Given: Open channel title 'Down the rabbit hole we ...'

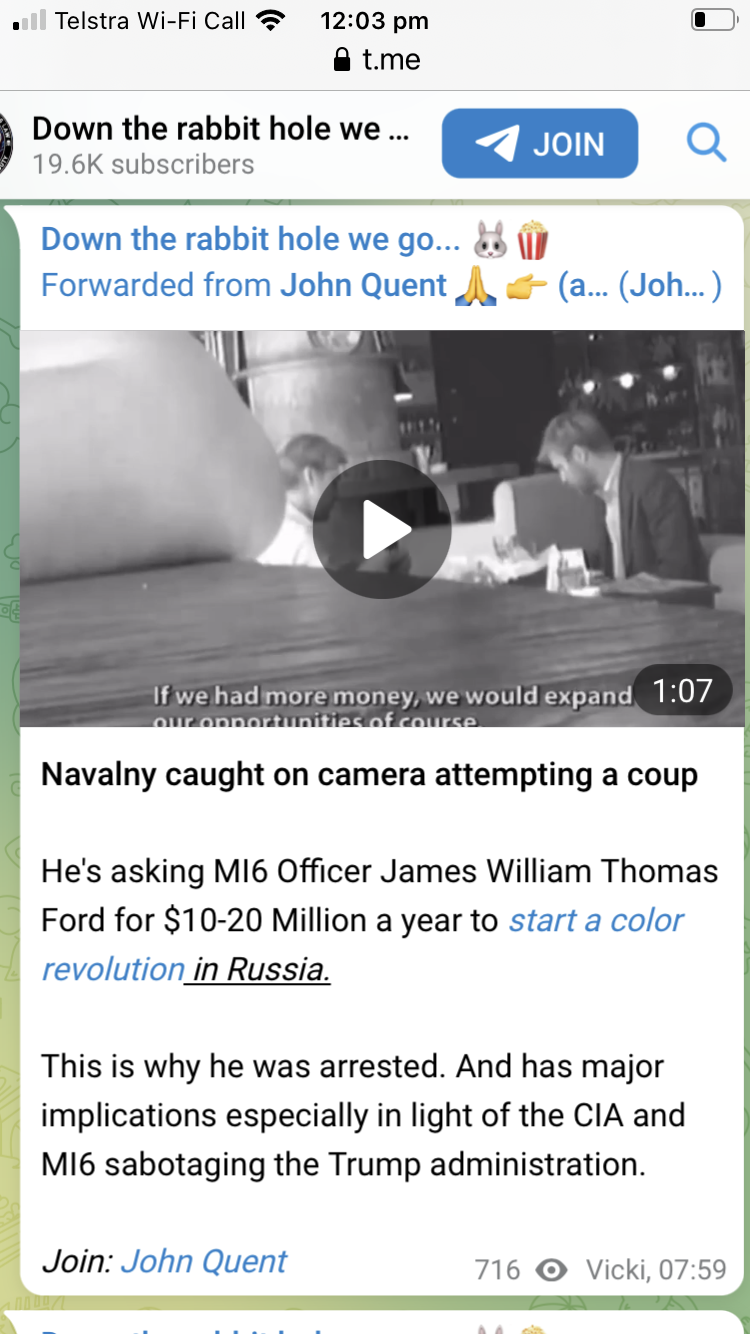Looking at the screenshot, I should coord(221,129).
